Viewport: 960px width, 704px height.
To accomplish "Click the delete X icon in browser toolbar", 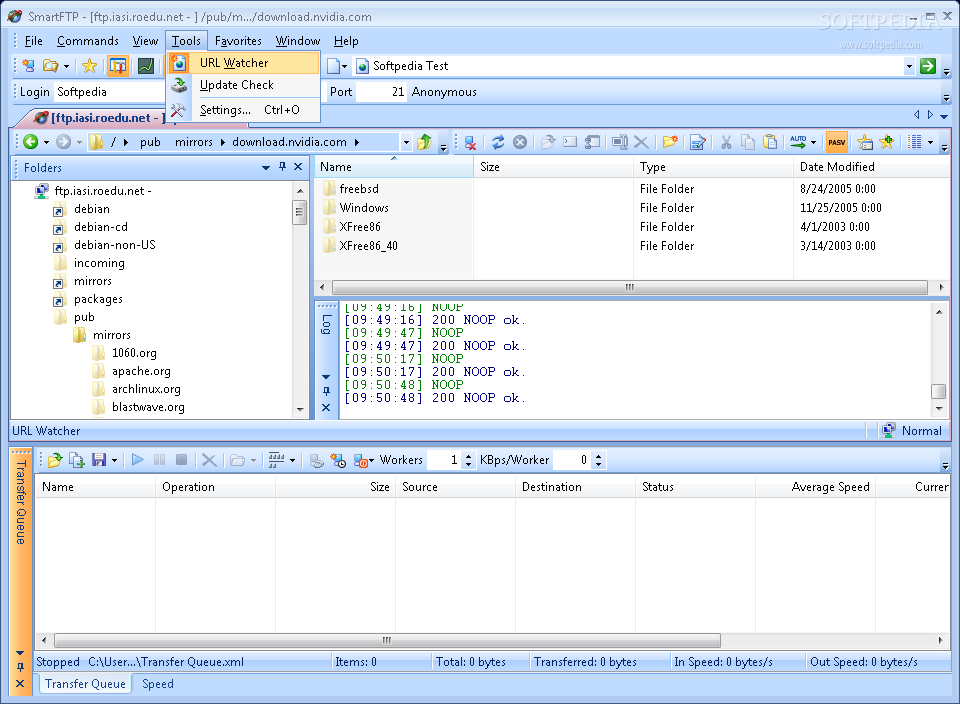I will pos(641,142).
